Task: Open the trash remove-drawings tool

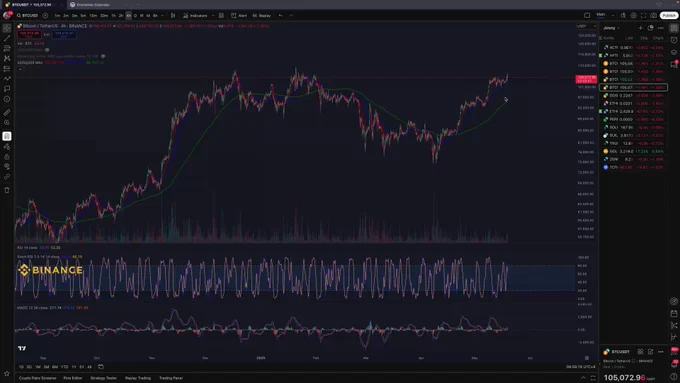Action: (7, 190)
